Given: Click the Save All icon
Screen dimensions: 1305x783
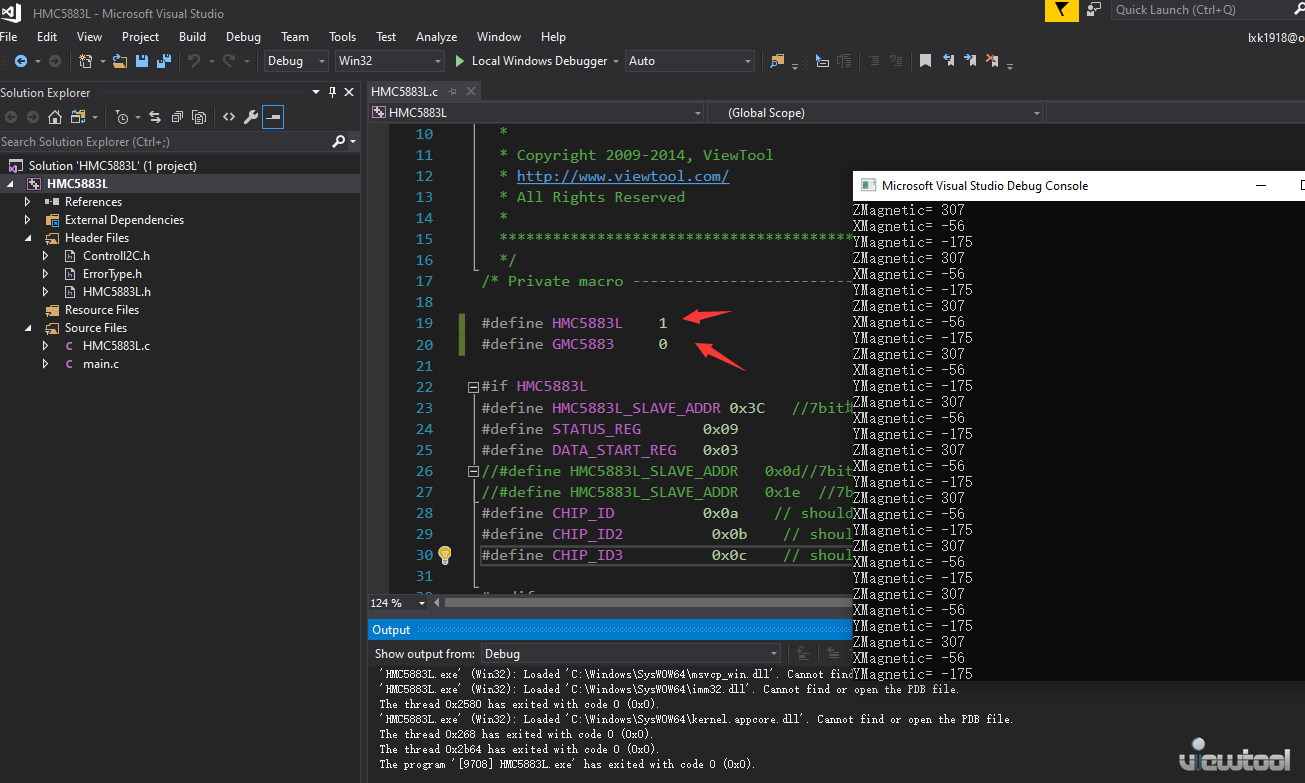Looking at the screenshot, I should [163, 61].
